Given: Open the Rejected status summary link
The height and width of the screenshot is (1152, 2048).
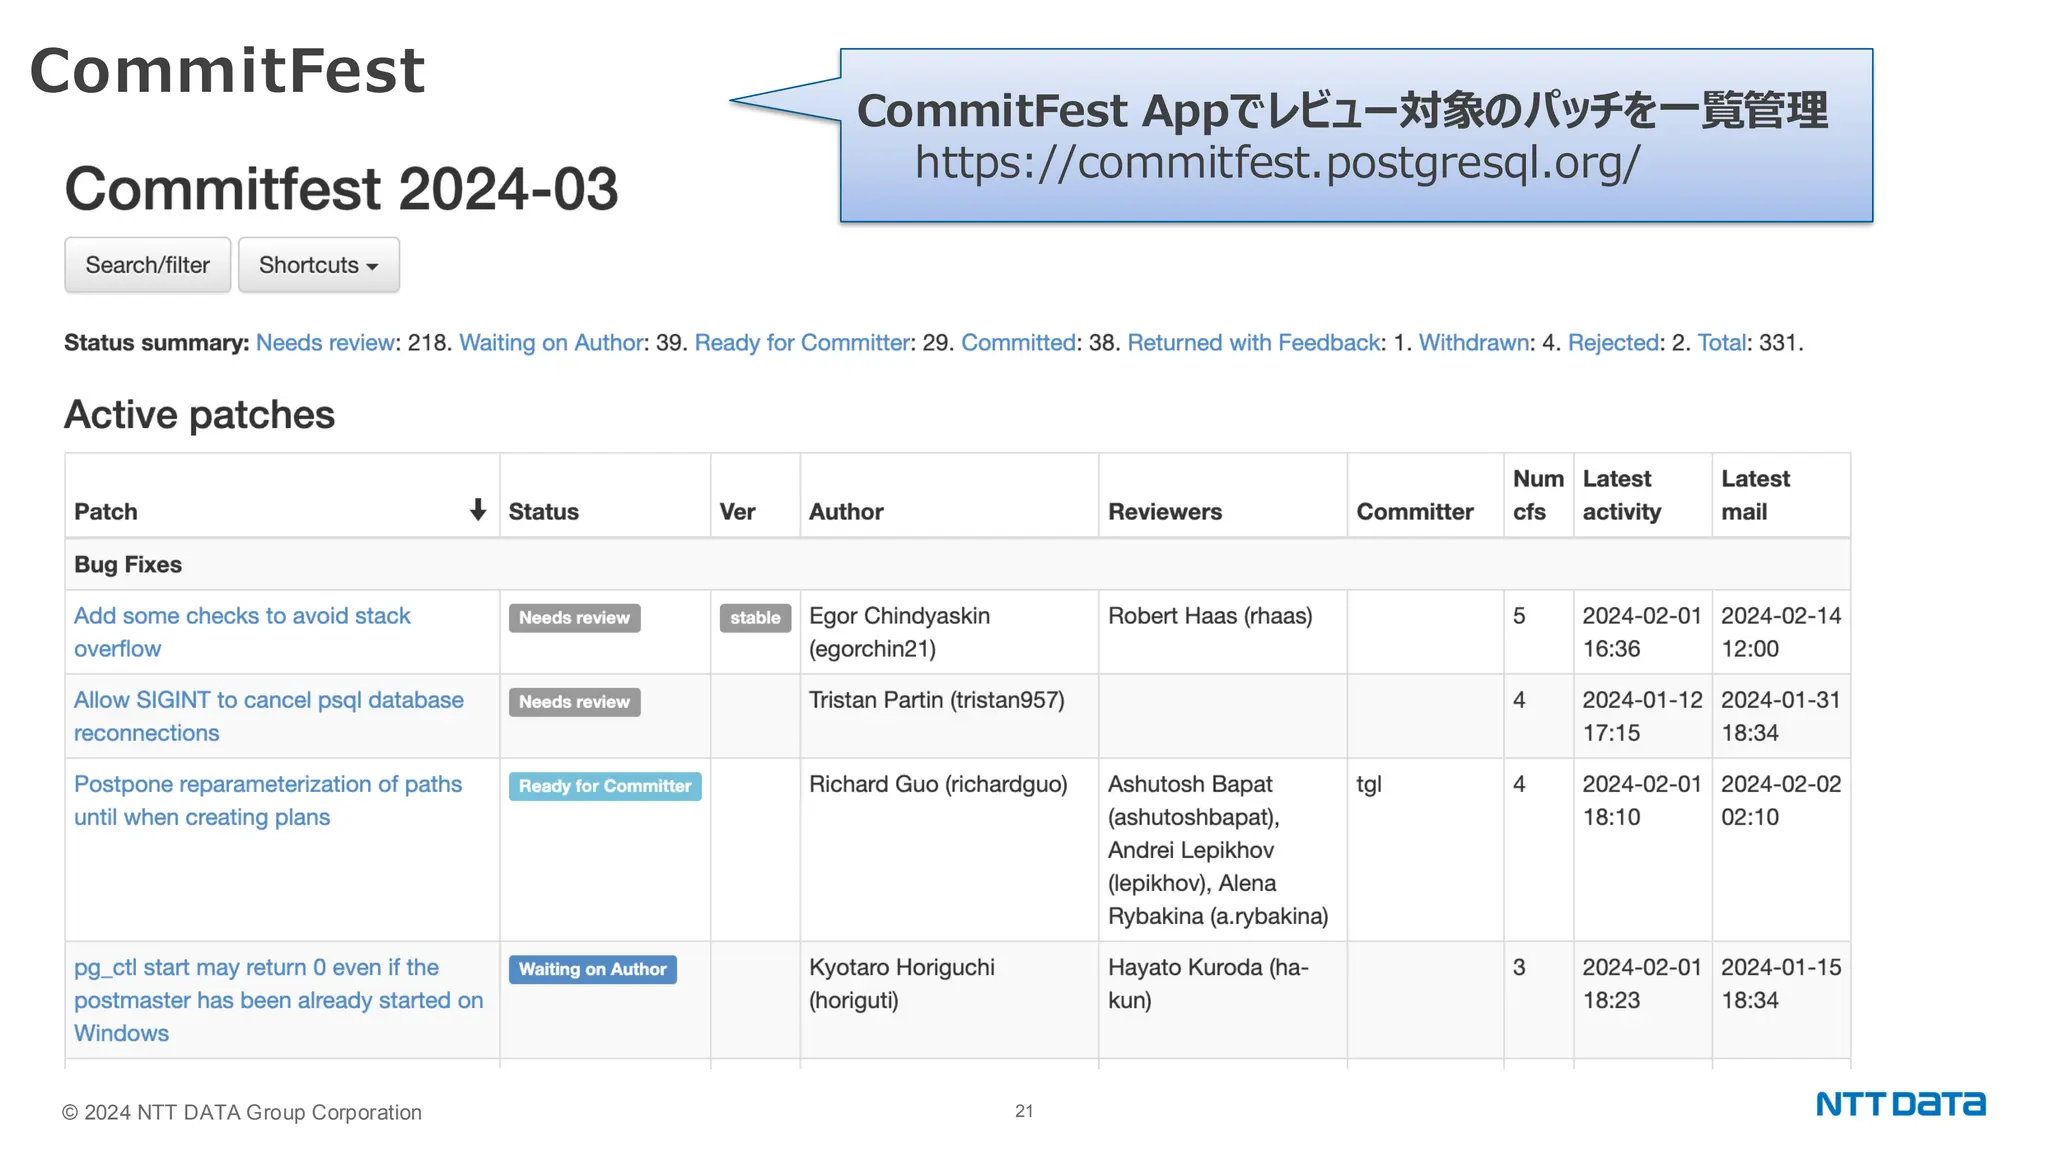Looking at the screenshot, I should coord(1612,343).
